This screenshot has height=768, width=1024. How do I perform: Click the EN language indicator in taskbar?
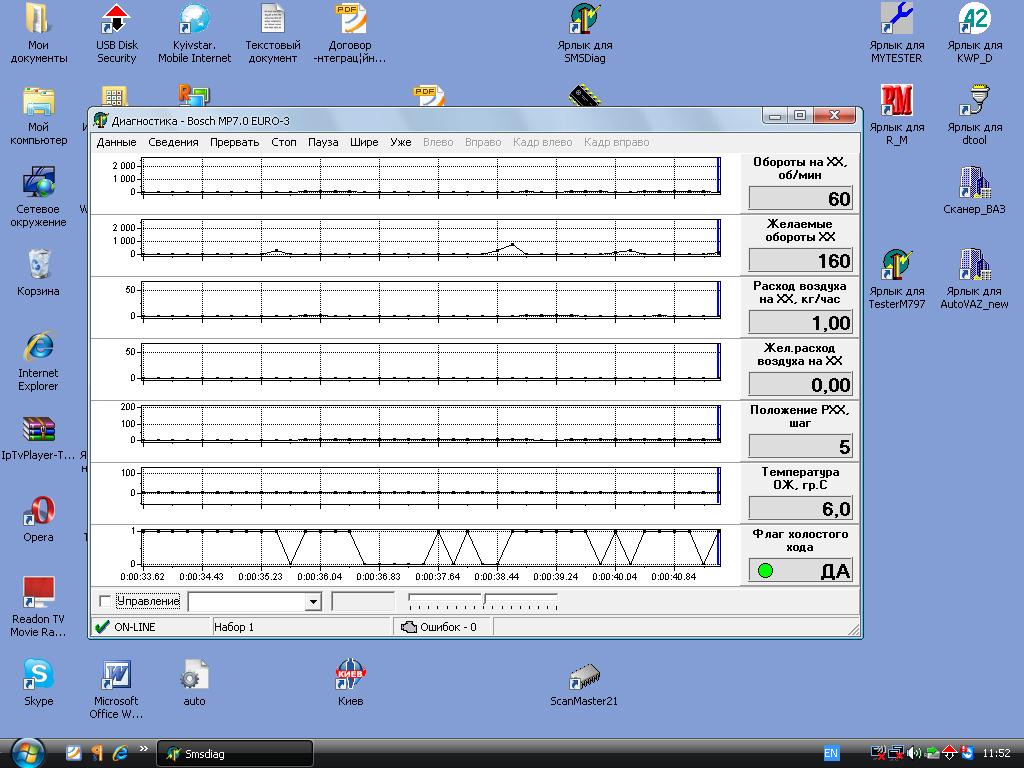pyautogui.click(x=831, y=753)
